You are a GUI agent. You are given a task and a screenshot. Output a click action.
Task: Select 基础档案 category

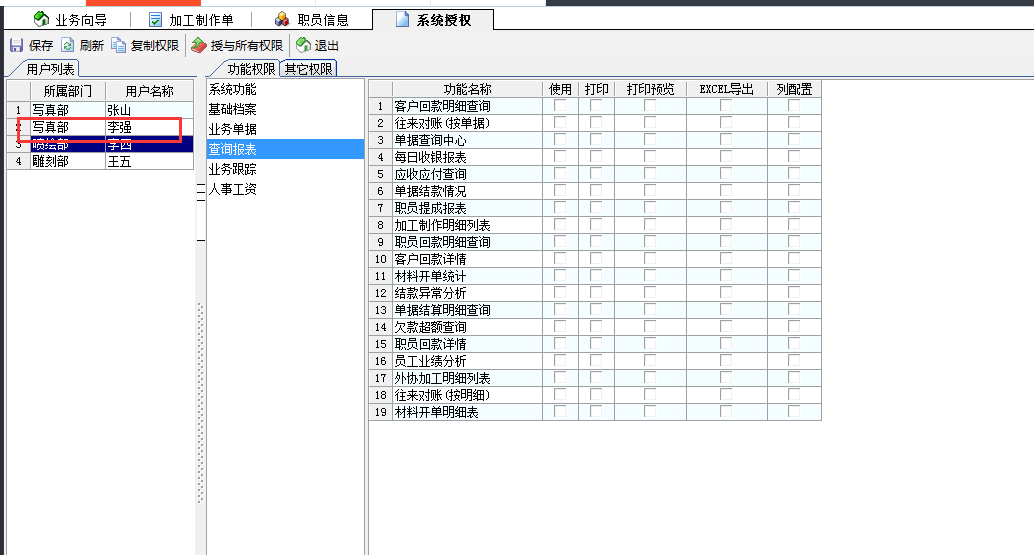tap(285, 109)
